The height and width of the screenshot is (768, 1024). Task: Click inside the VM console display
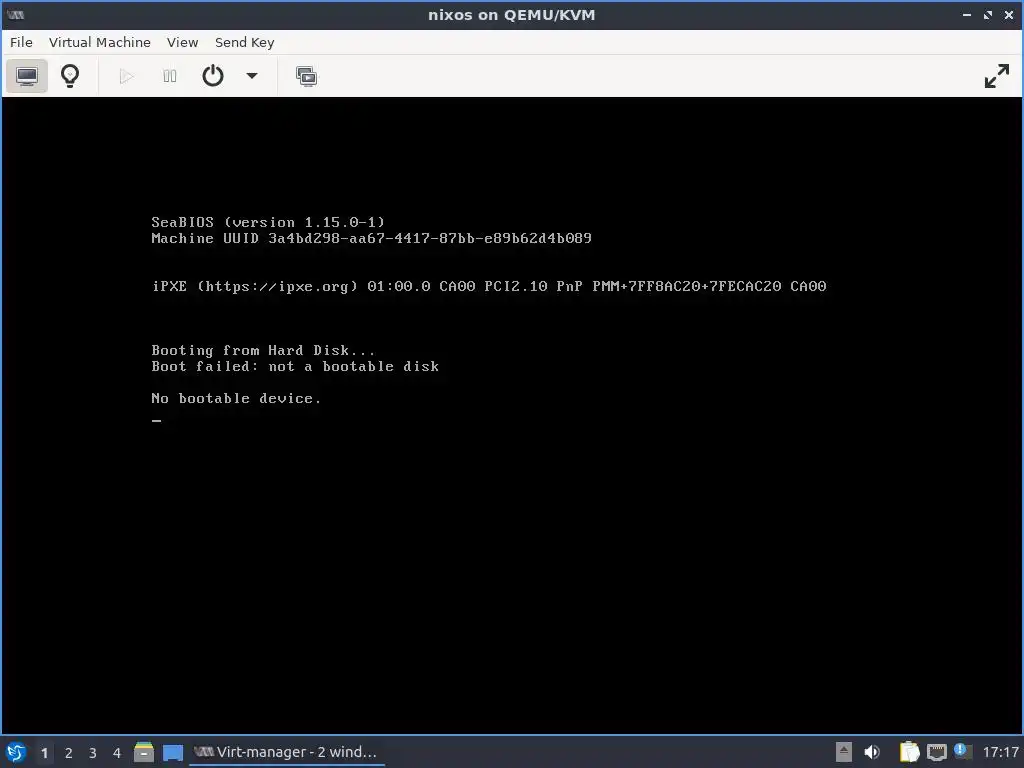512,415
